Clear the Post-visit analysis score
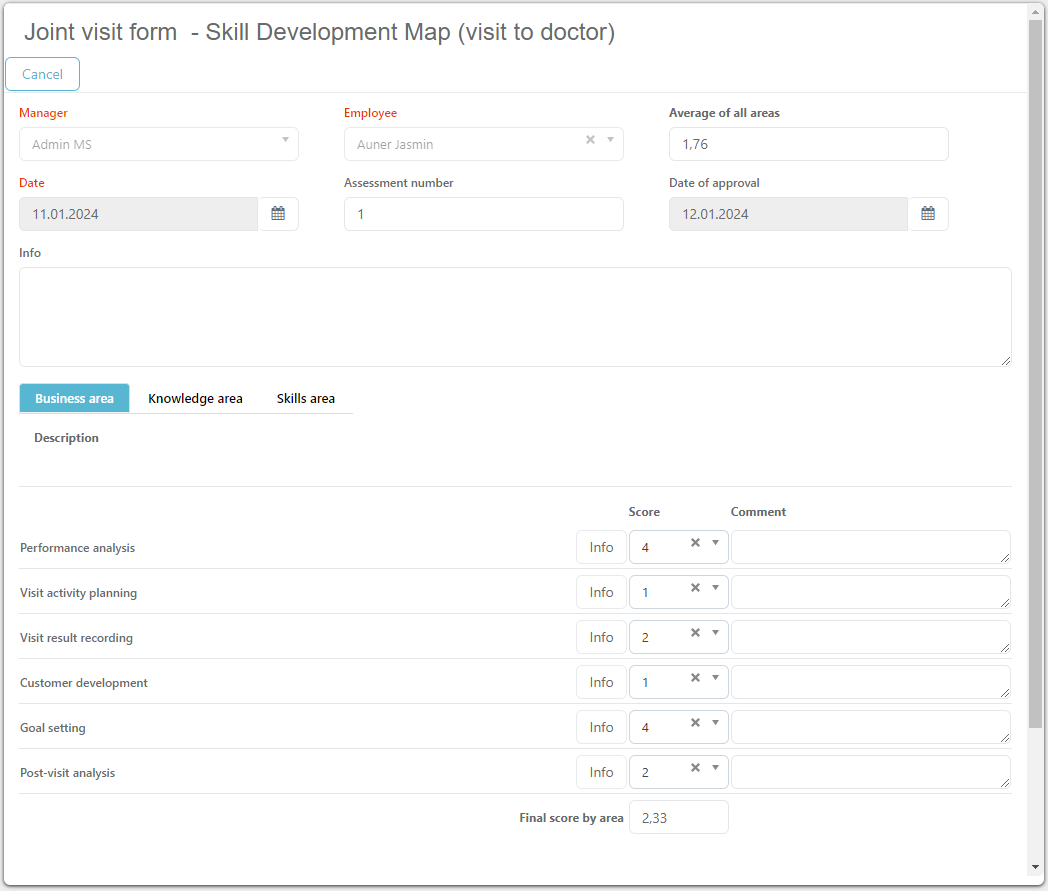The image size is (1048, 891). click(695, 768)
